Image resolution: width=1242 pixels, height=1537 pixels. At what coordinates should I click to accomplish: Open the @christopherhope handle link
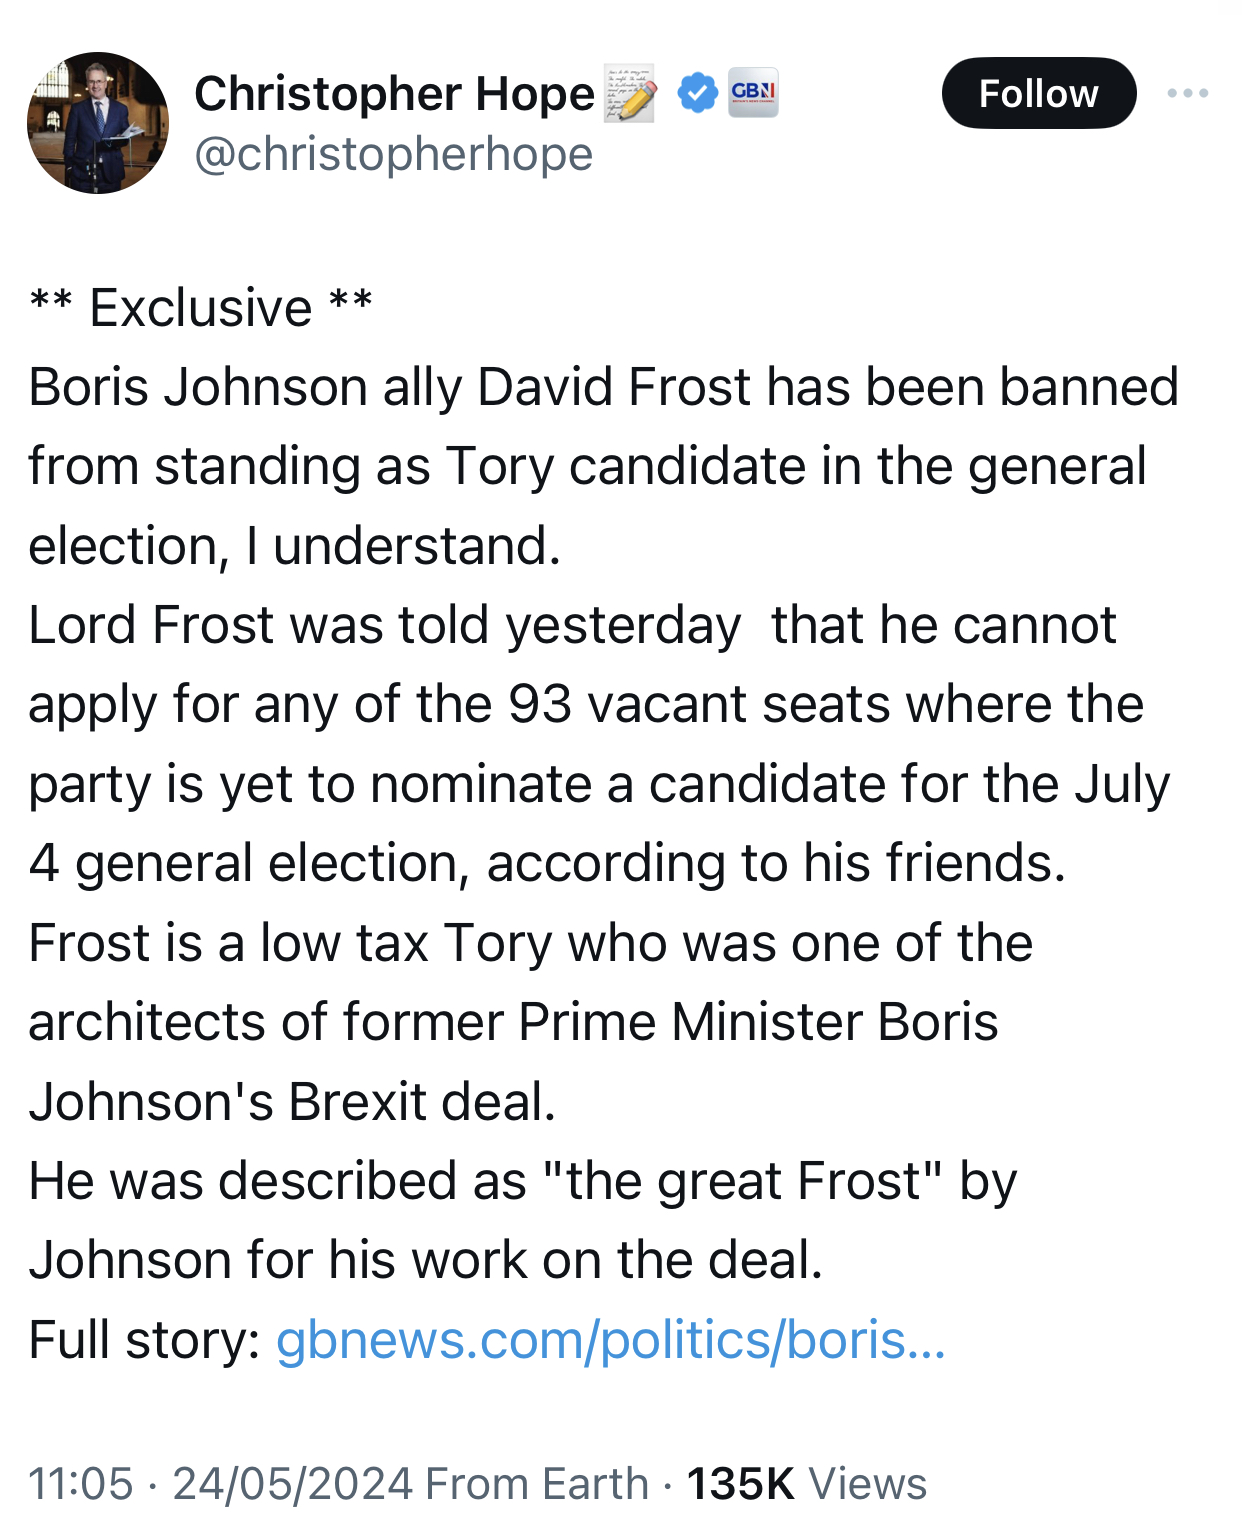click(393, 154)
